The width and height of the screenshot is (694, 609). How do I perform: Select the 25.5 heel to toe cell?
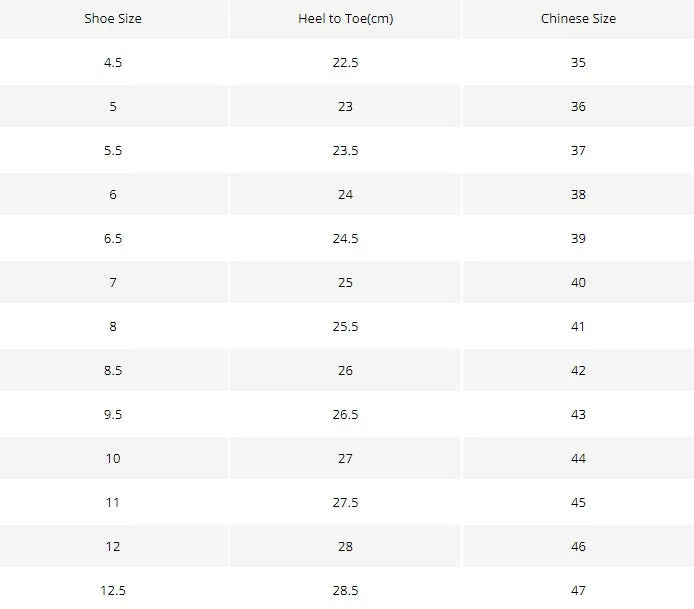(345, 327)
